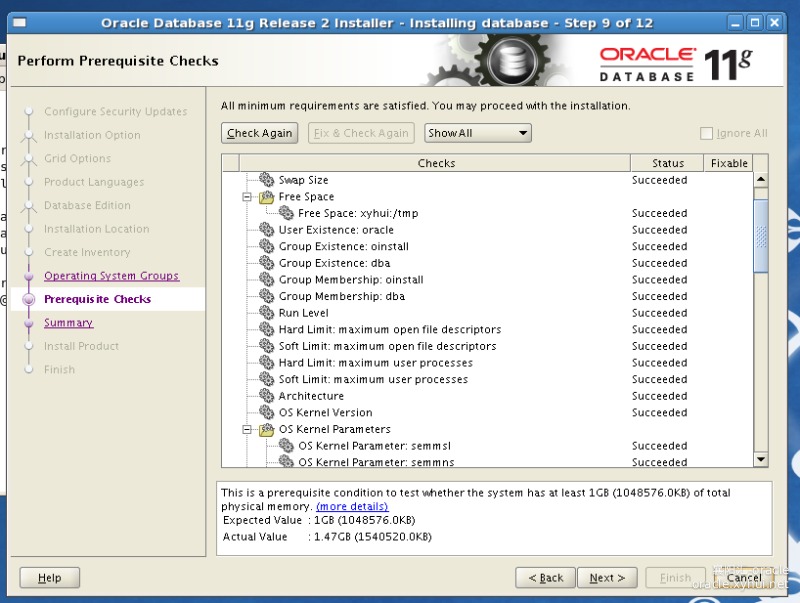Click gear icon next to User Existence: oracle

266,230
